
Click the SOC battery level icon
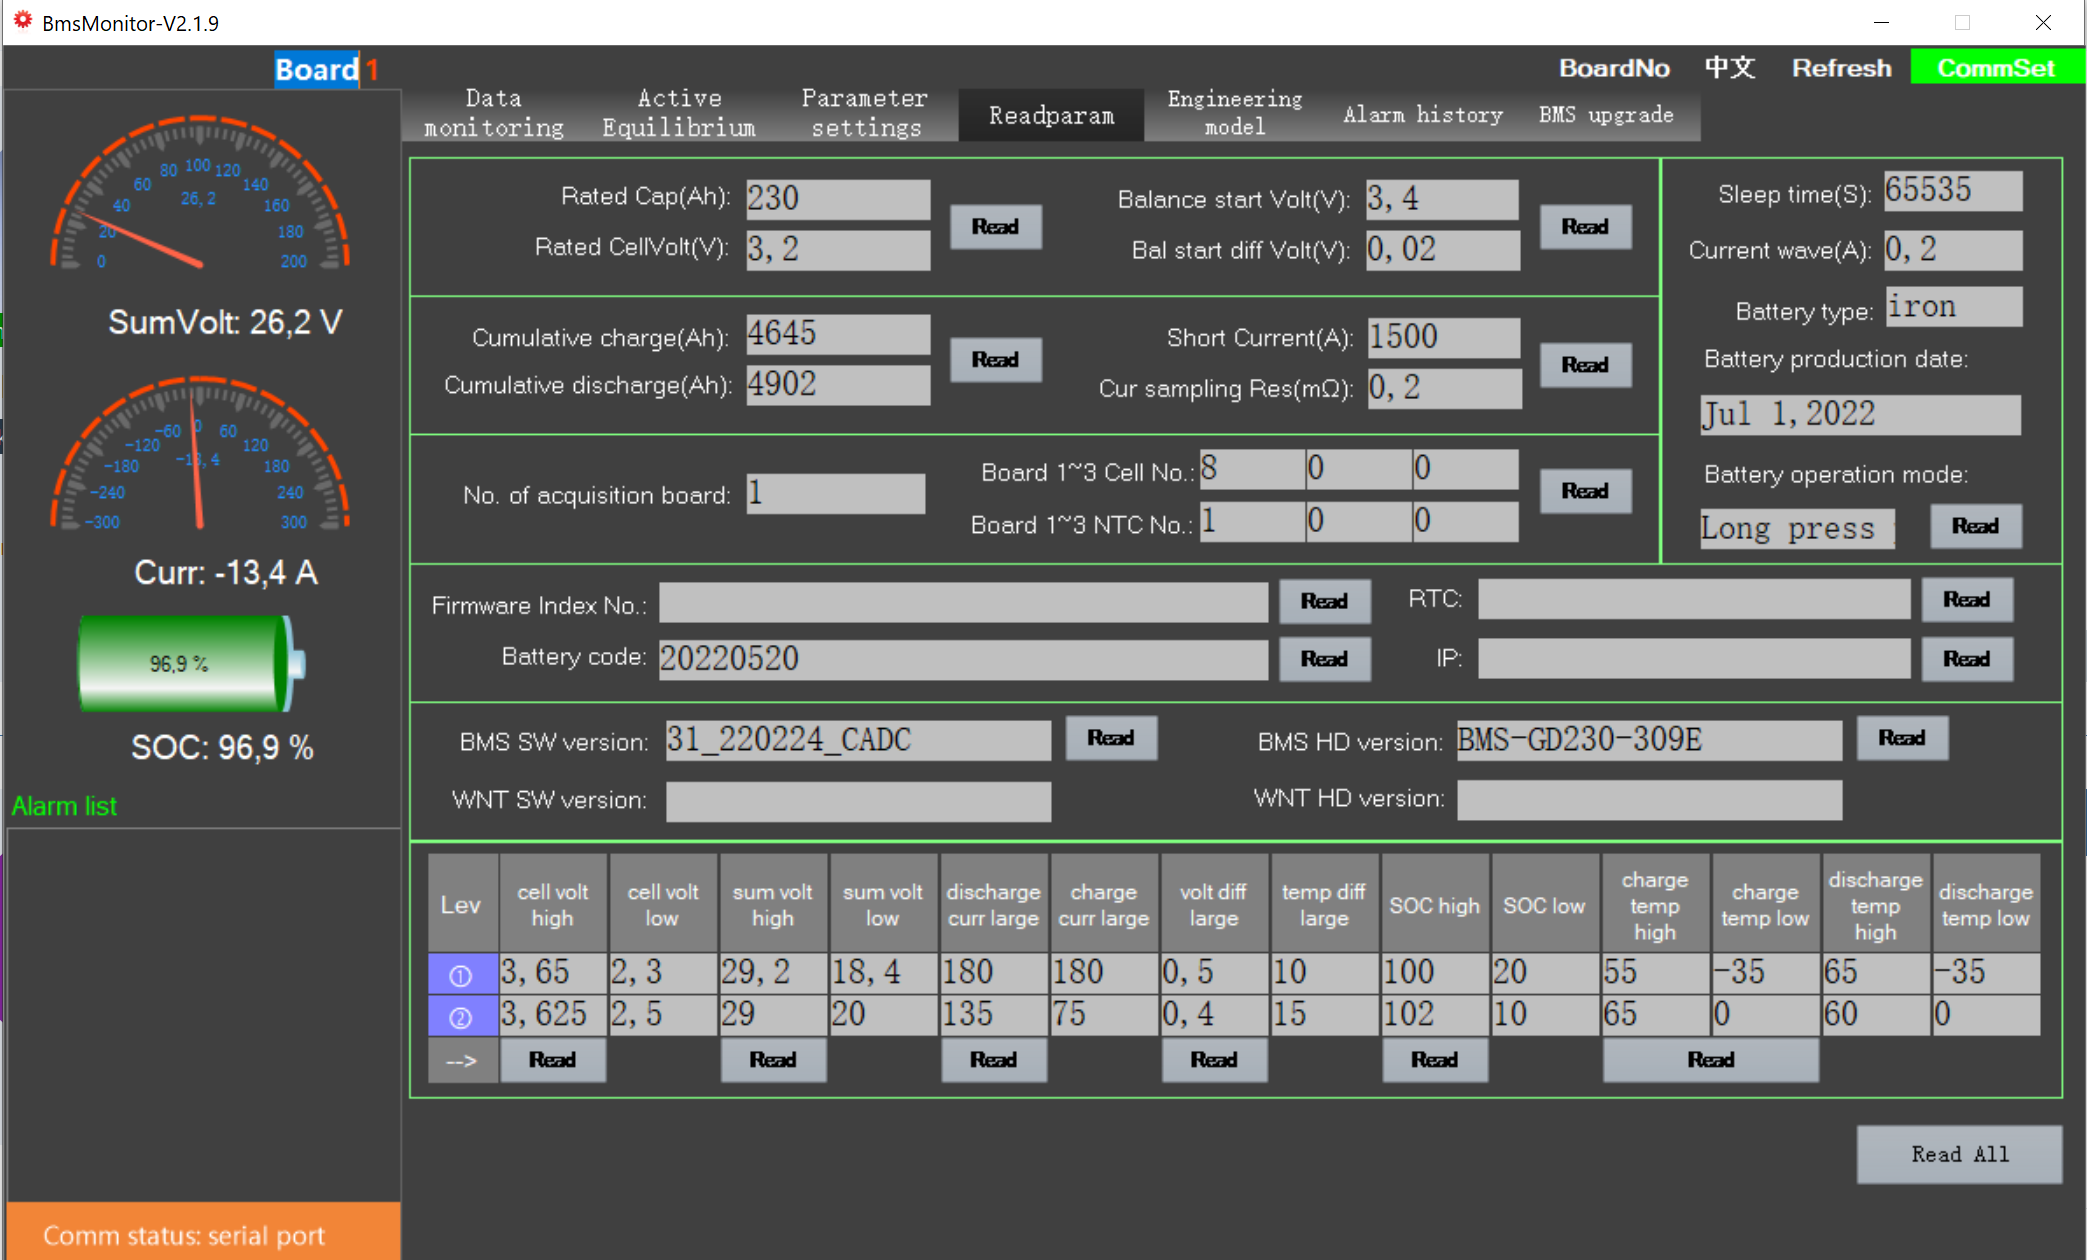190,664
